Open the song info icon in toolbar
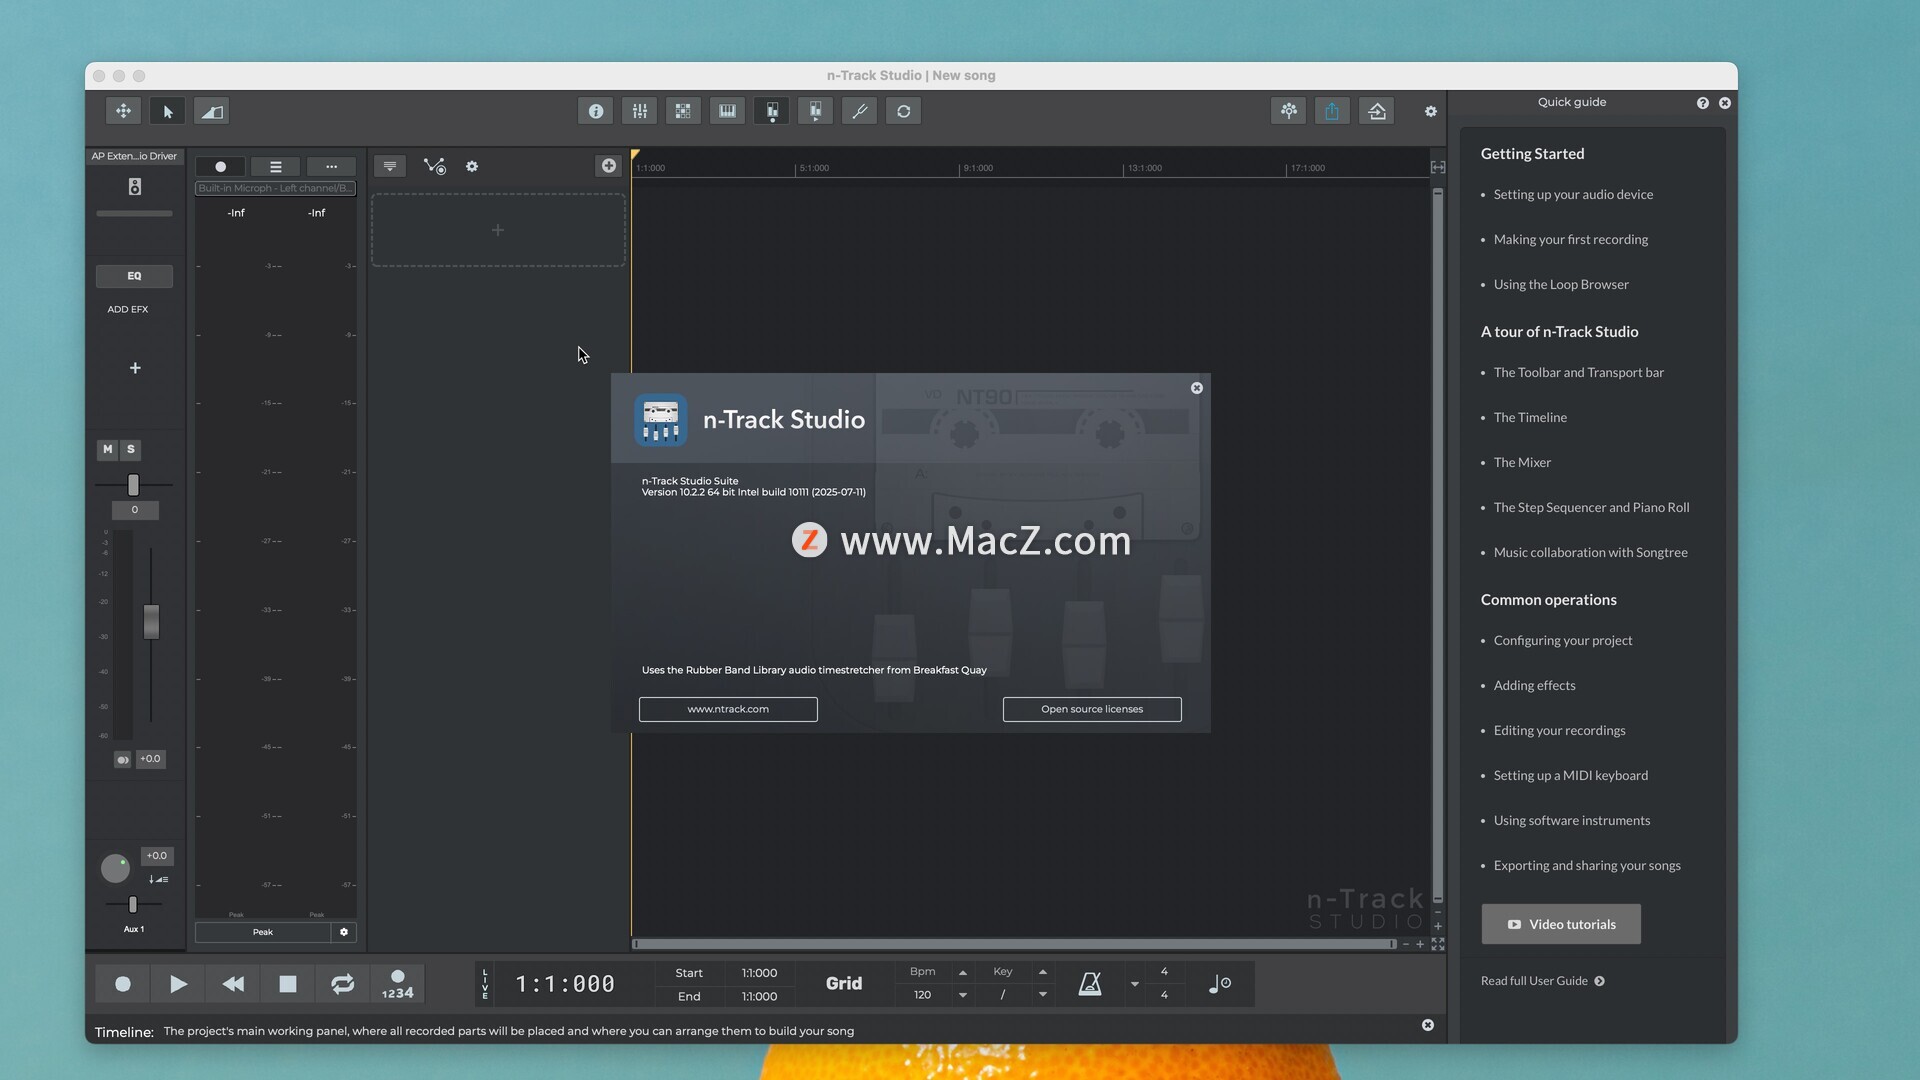The height and width of the screenshot is (1080, 1920). [596, 111]
